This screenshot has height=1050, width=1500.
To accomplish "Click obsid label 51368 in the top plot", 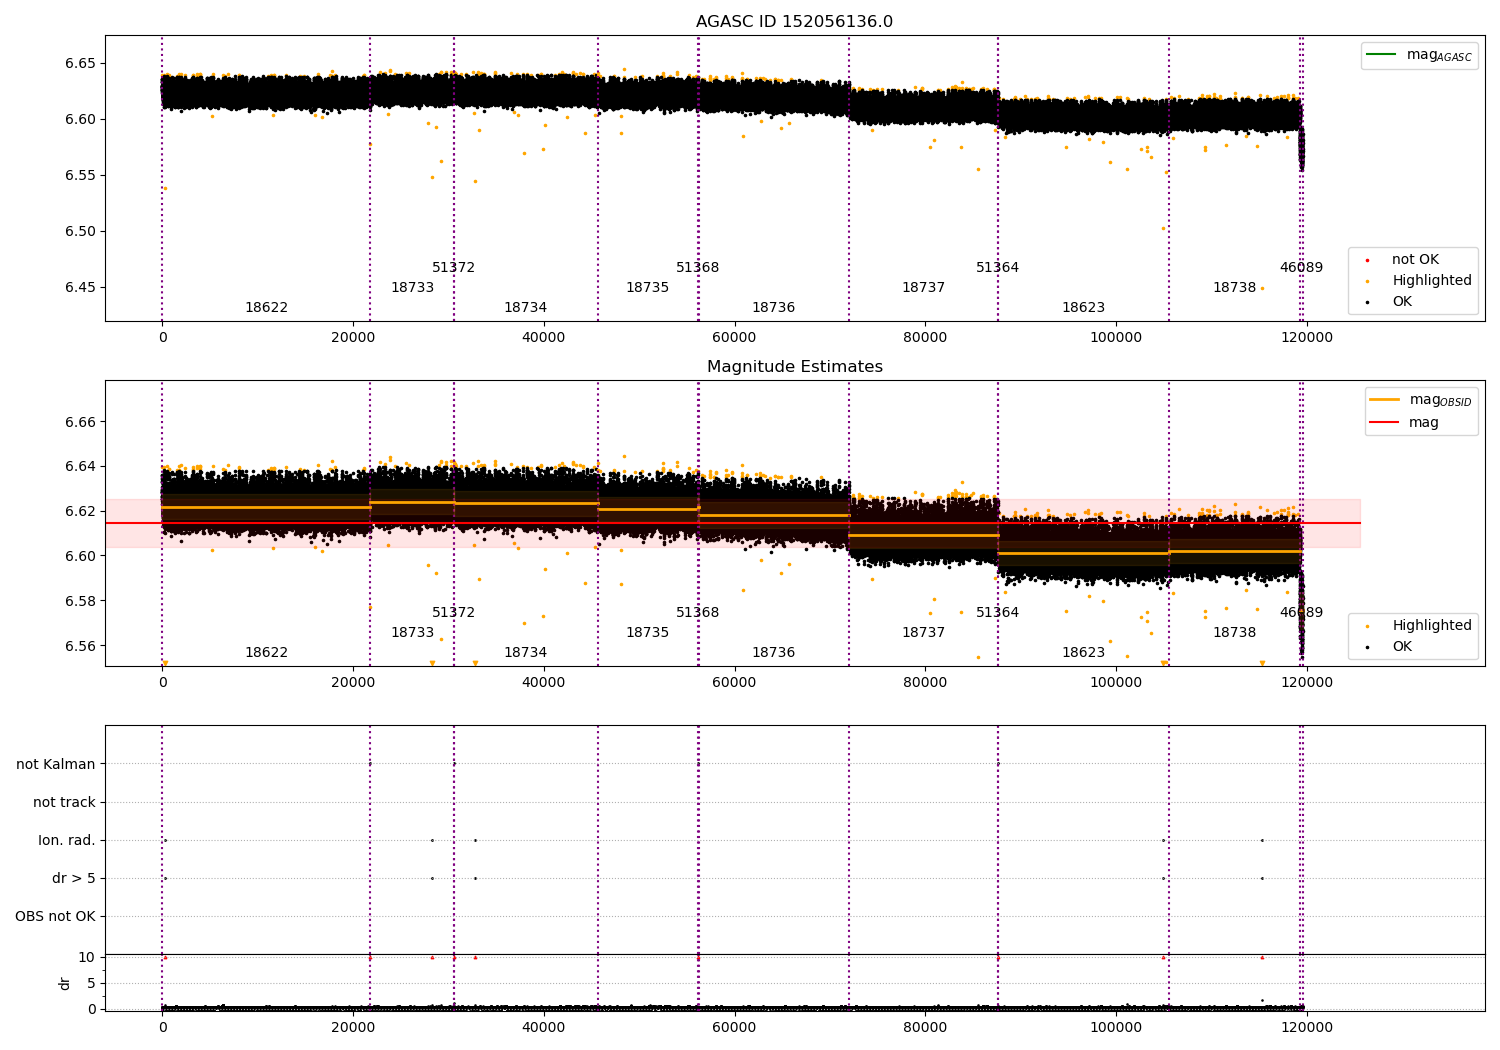I will [697, 268].
